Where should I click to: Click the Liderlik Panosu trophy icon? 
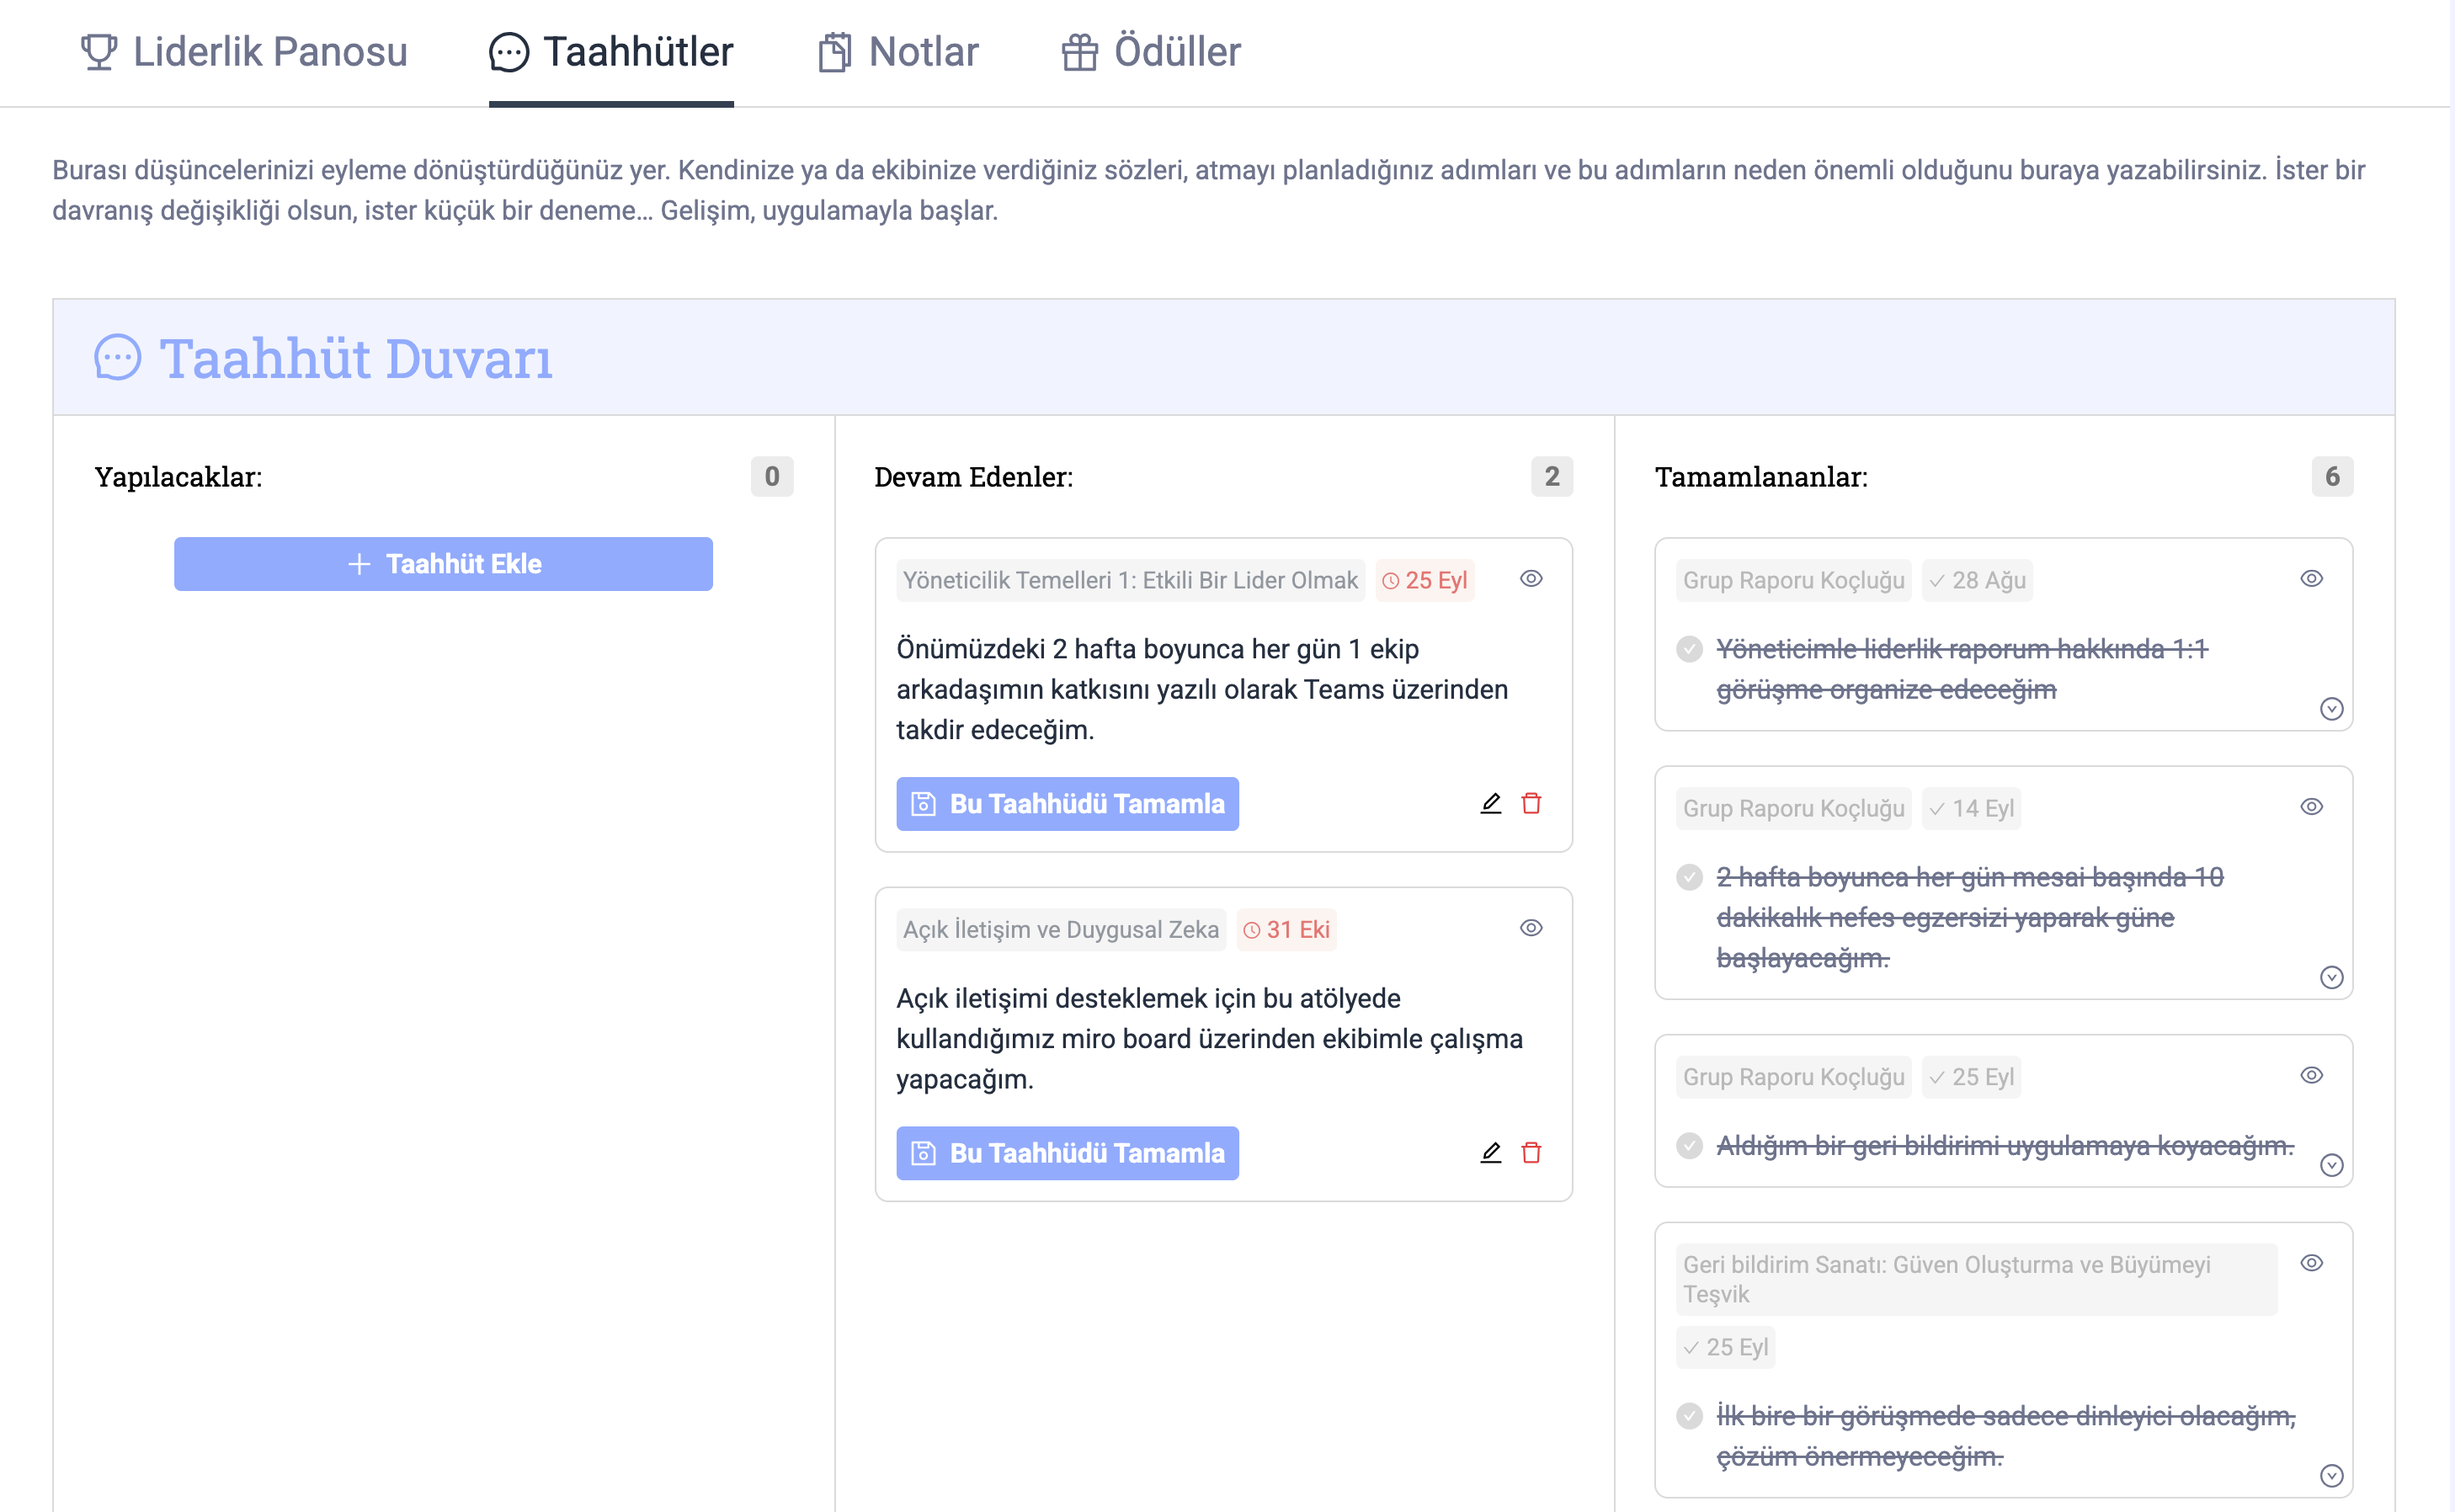98,52
